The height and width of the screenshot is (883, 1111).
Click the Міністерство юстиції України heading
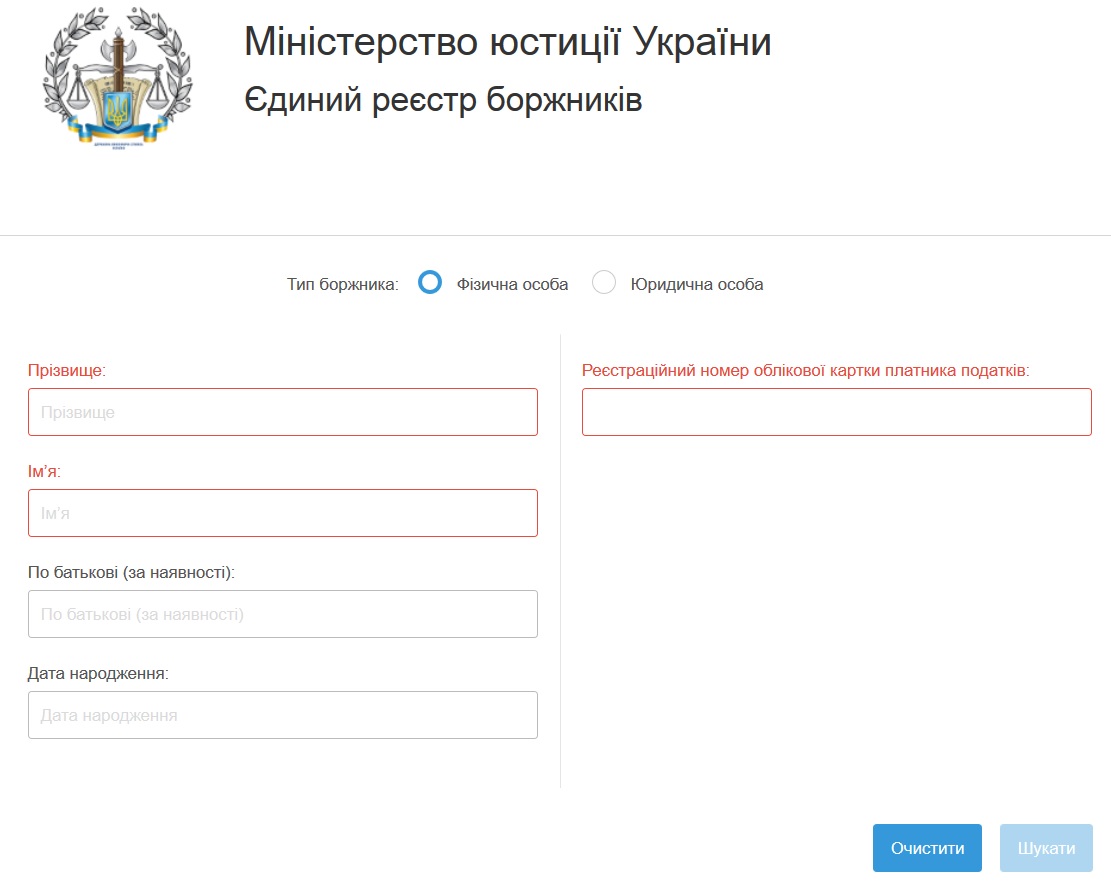pos(507,41)
